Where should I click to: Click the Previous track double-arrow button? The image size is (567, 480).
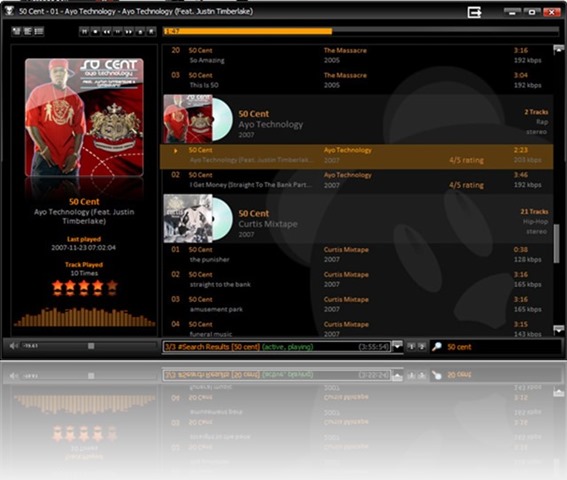click(106, 31)
